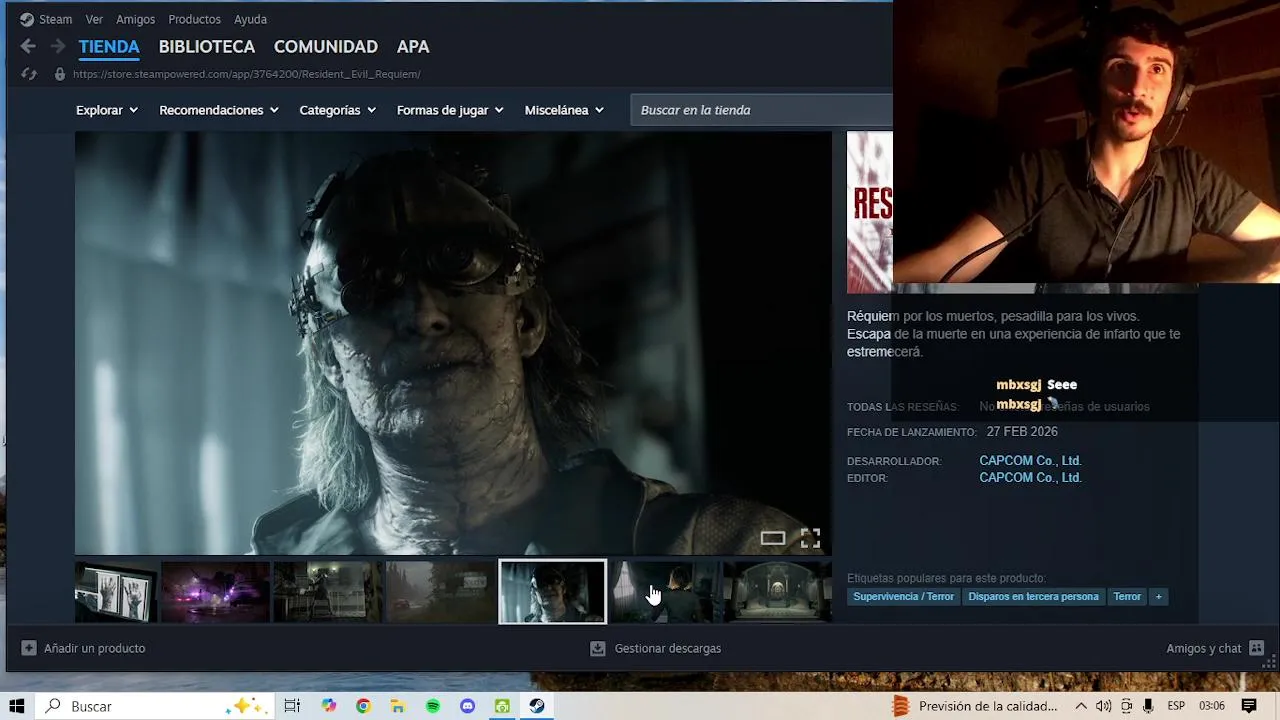Screen dimensions: 1280x720
Task: Go forward with the right arrow
Action: pyautogui.click(x=58, y=46)
